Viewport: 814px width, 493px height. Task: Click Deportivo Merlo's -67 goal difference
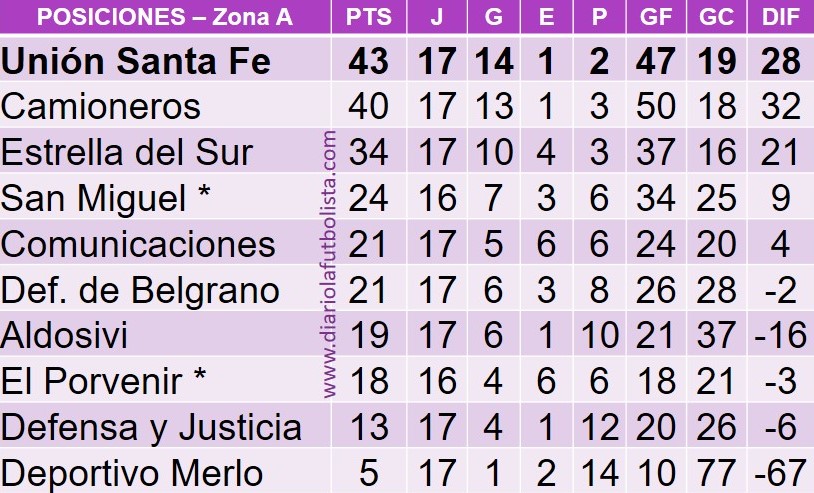tap(780, 472)
